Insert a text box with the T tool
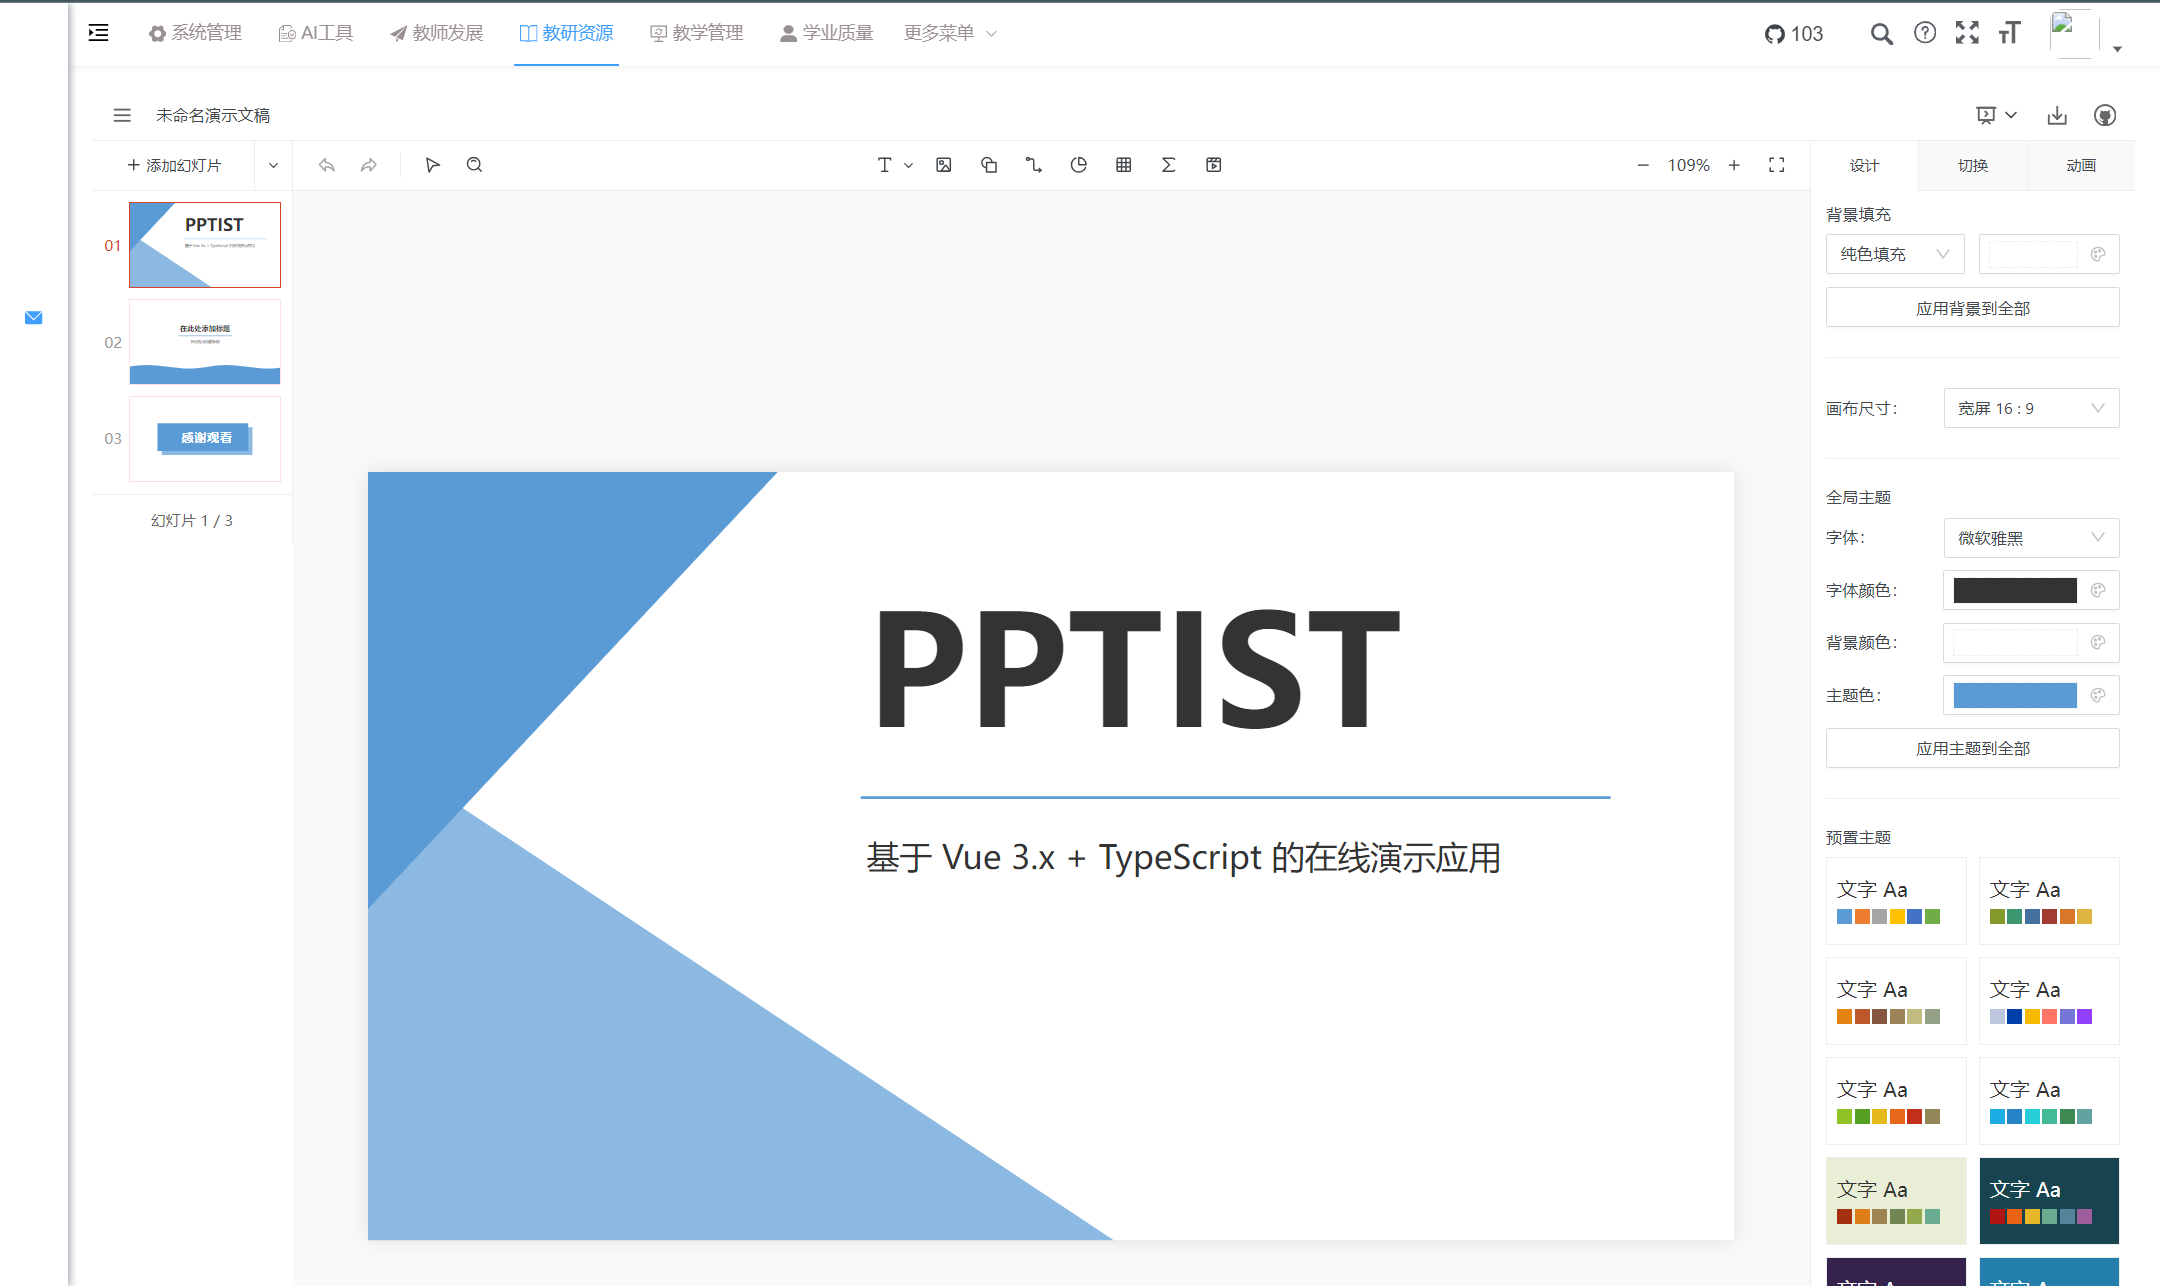Image resolution: width=2160 pixels, height=1286 pixels. click(884, 165)
